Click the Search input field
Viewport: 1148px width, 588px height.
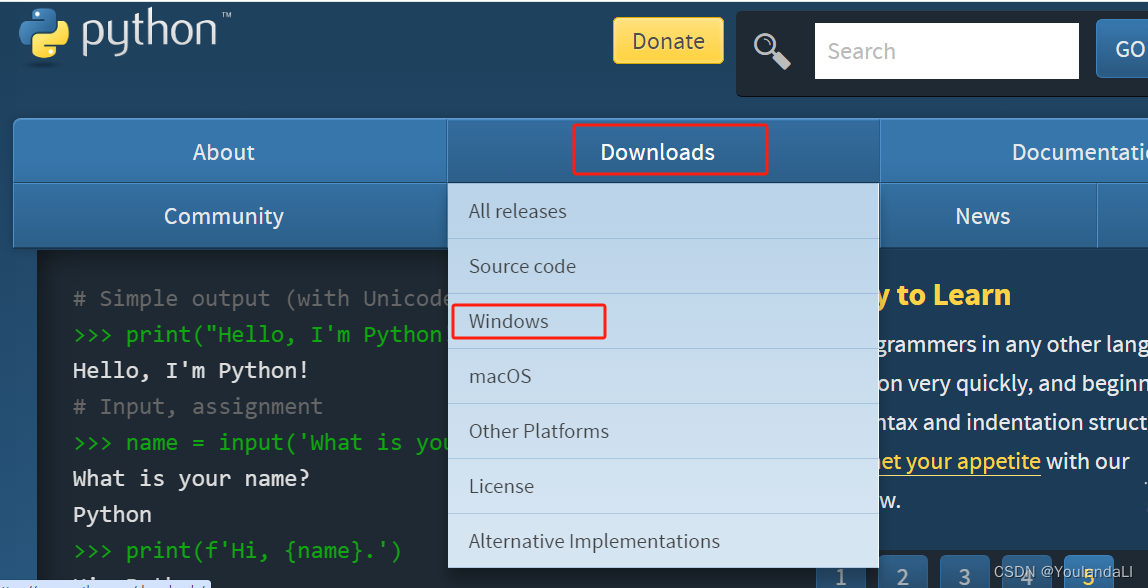[x=946, y=50]
